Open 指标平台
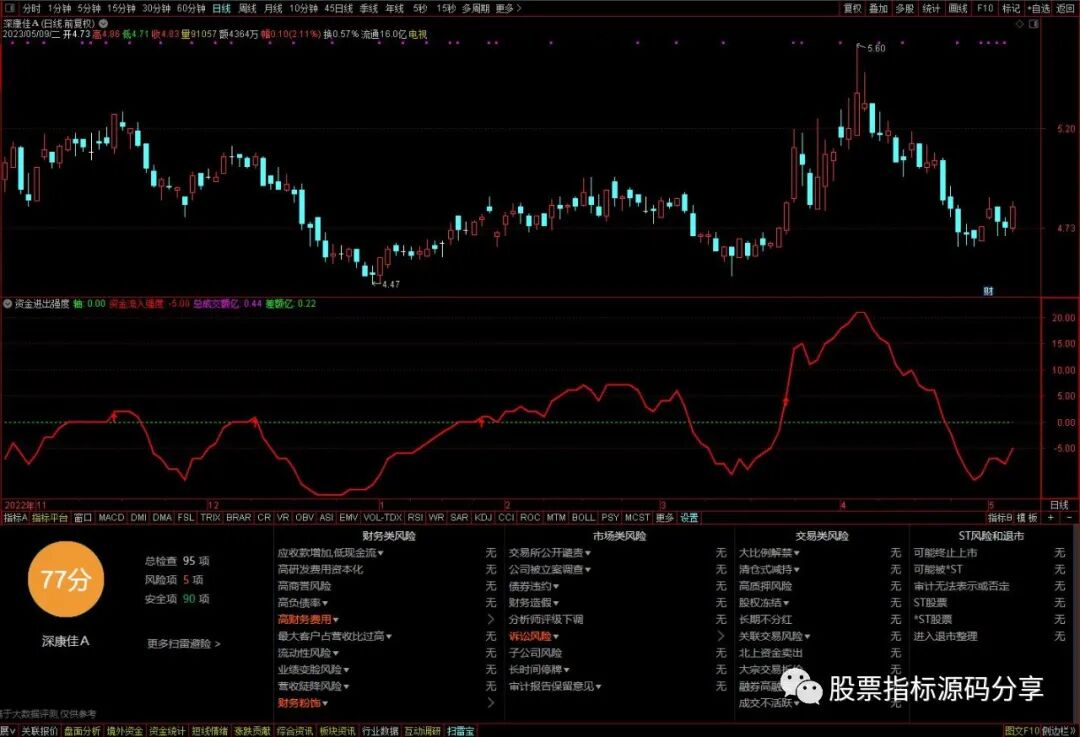Image resolution: width=1080 pixels, height=737 pixels. [50, 517]
